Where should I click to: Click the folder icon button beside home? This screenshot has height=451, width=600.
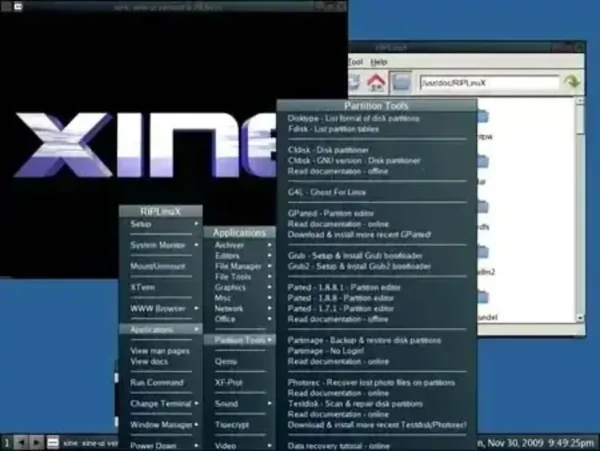click(401, 82)
